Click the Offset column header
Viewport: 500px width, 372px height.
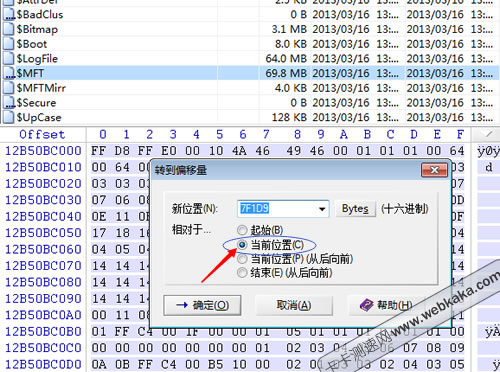(x=42, y=134)
